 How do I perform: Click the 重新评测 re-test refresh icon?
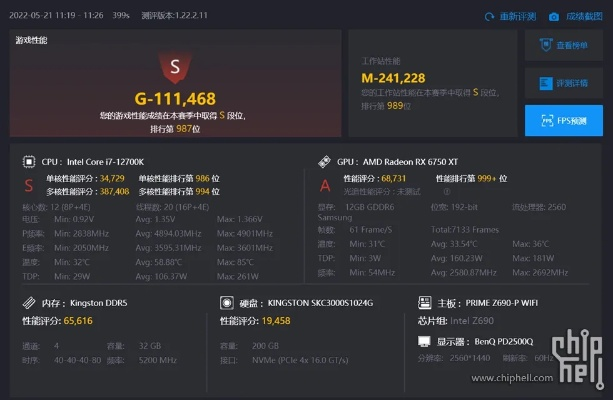[490, 17]
